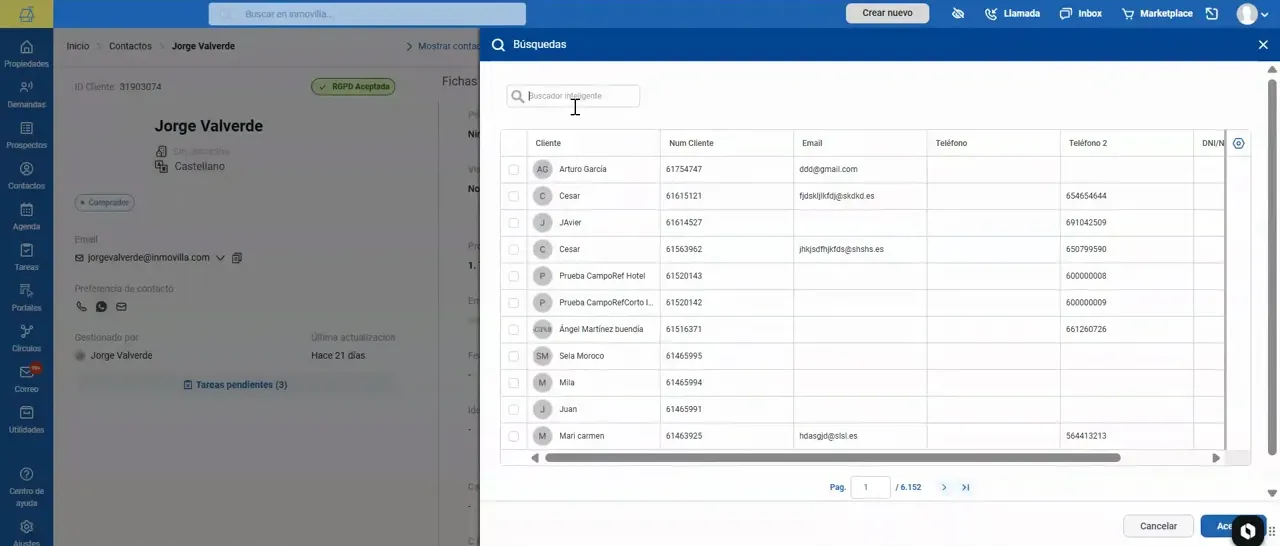Select the checkbox for Sela Moroco
Viewport: 1280px width, 546px height.
[514, 356]
